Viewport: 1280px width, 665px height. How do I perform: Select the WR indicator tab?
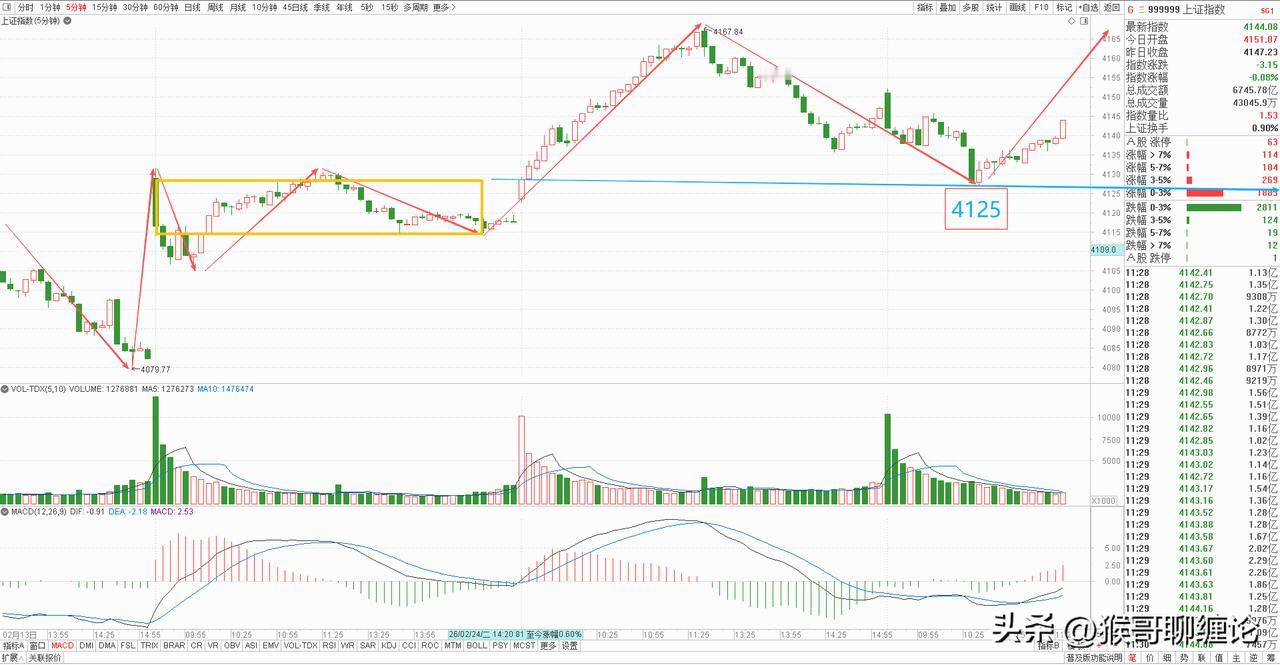coord(347,645)
